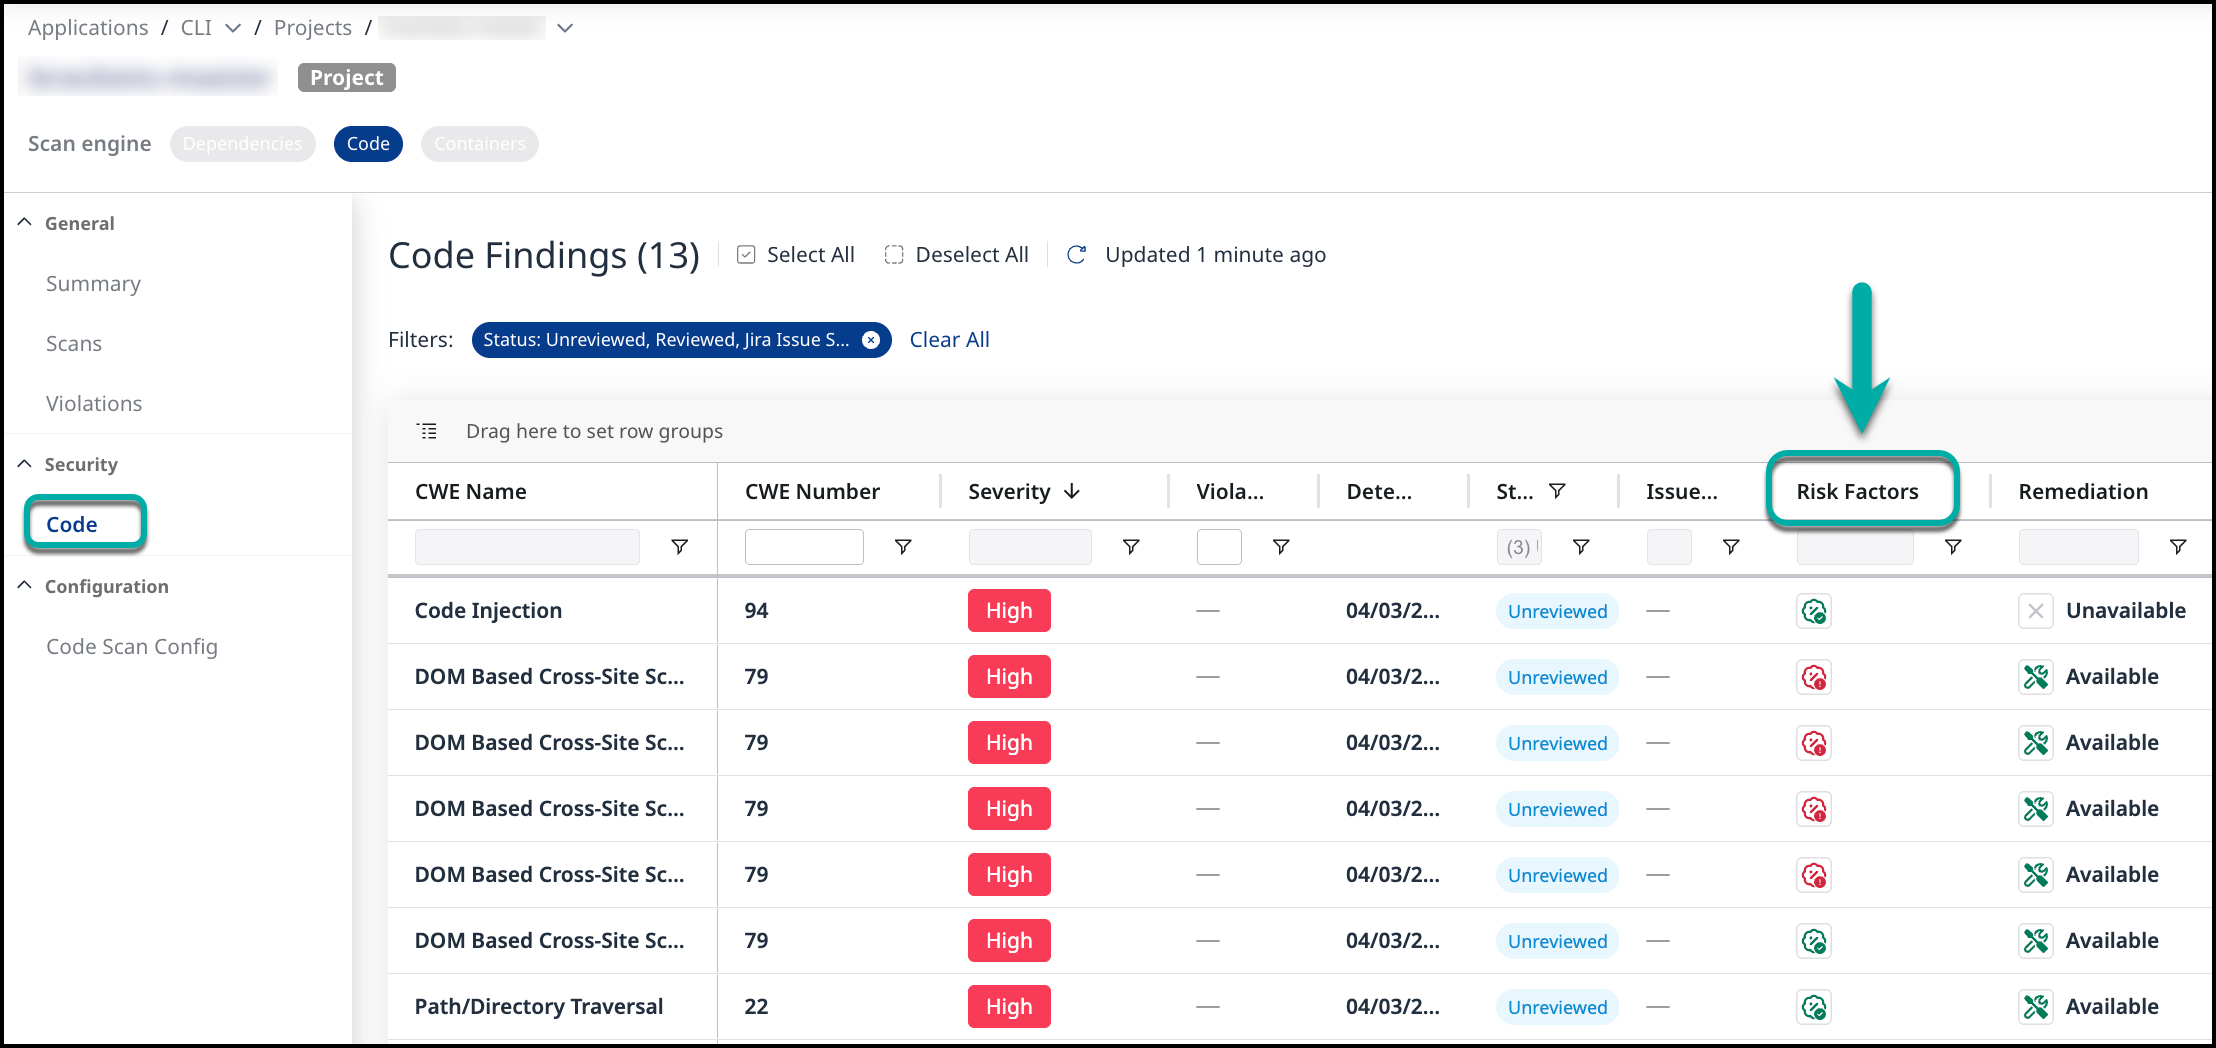This screenshot has width=2216, height=1048.
Task: Click the row groups list icon
Action: tap(427, 431)
